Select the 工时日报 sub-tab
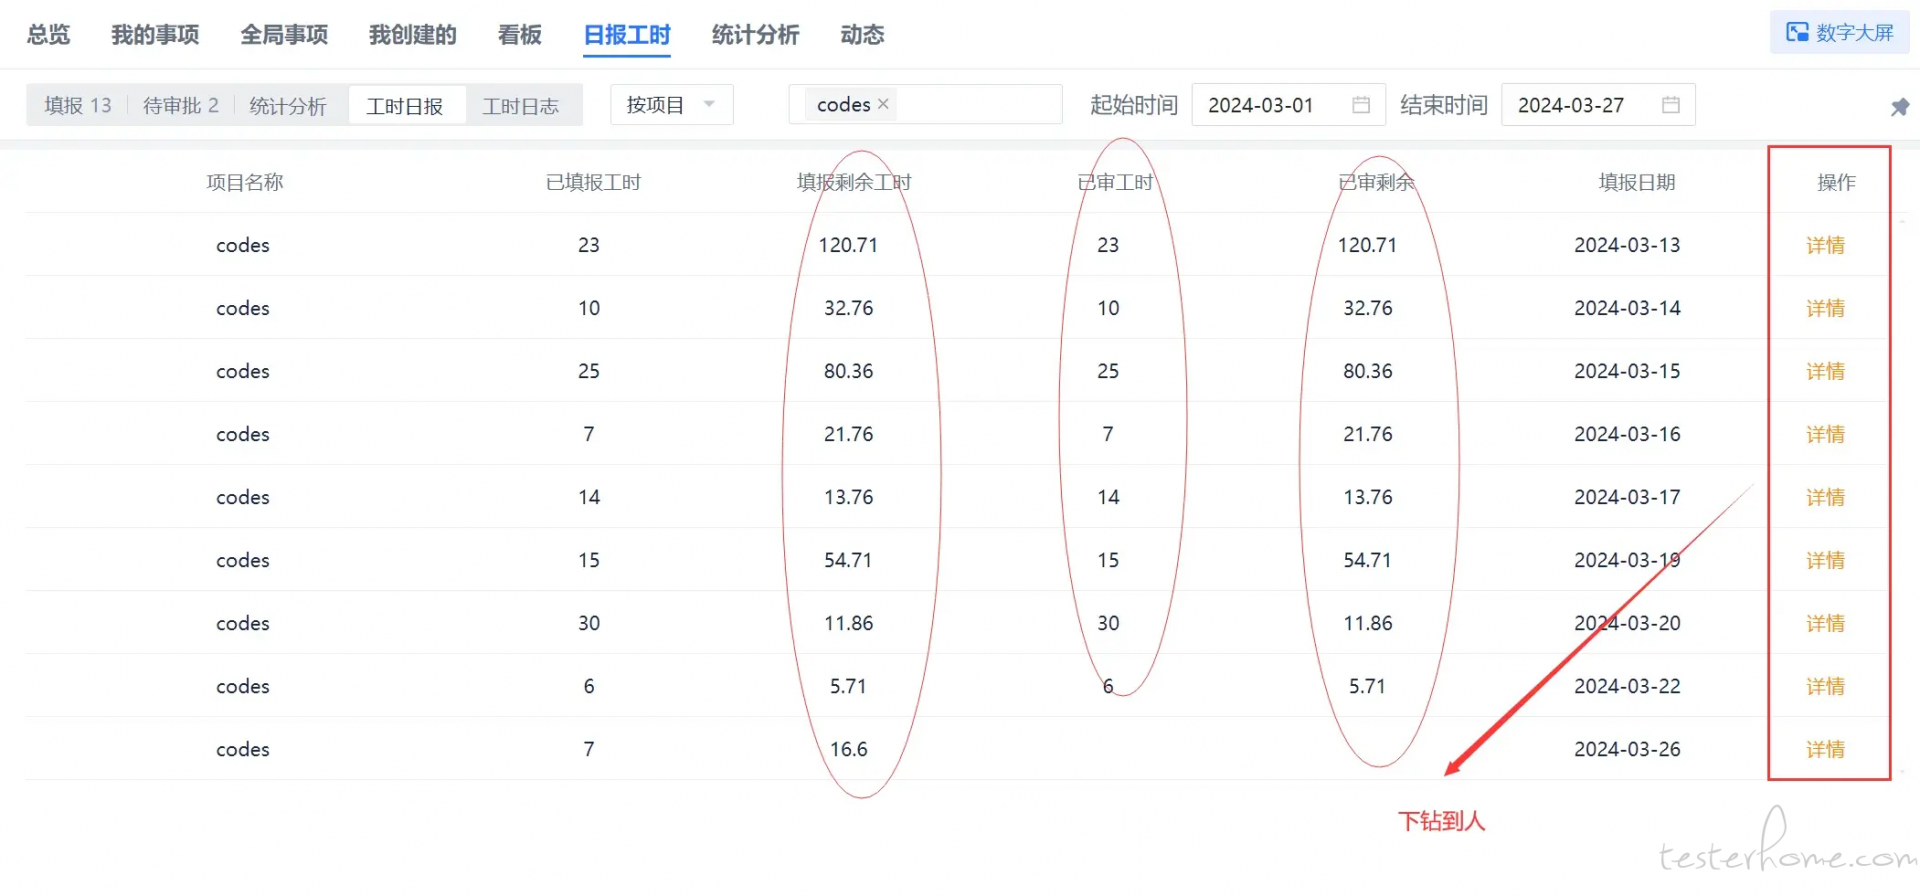Screen dimensions: 1920x896 pos(405,106)
